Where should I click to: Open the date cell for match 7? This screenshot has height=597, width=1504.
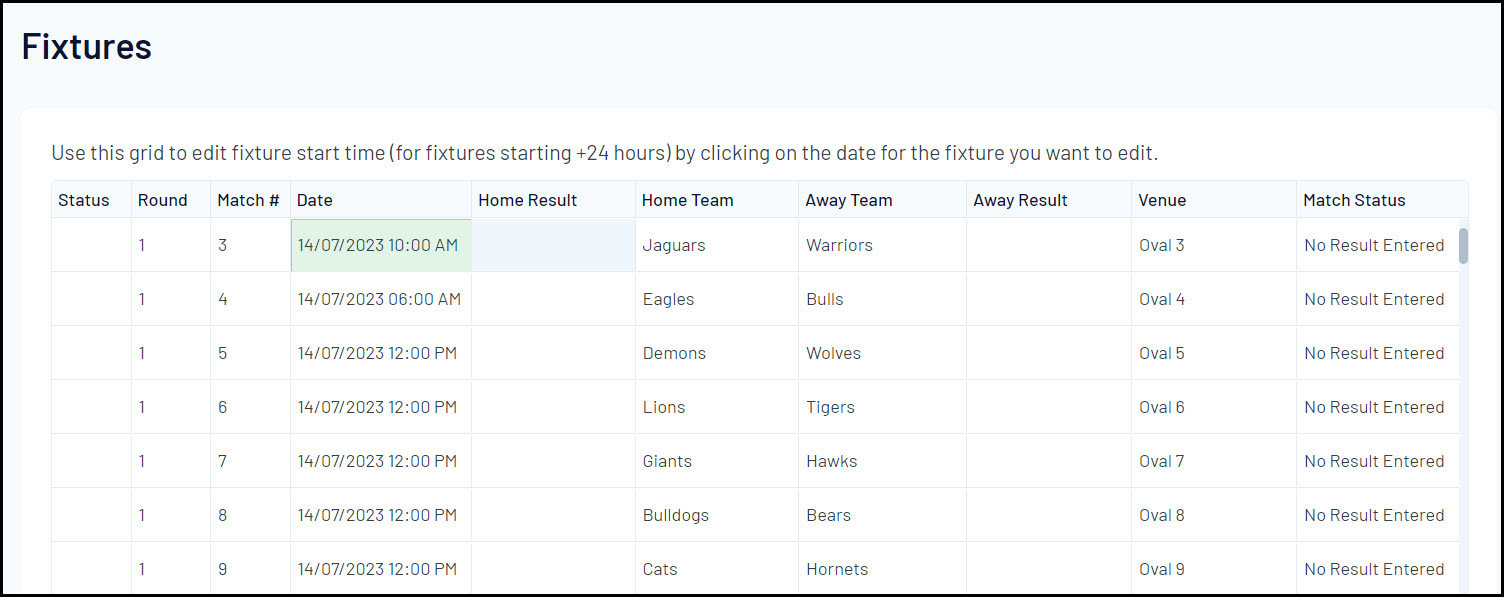coord(377,461)
